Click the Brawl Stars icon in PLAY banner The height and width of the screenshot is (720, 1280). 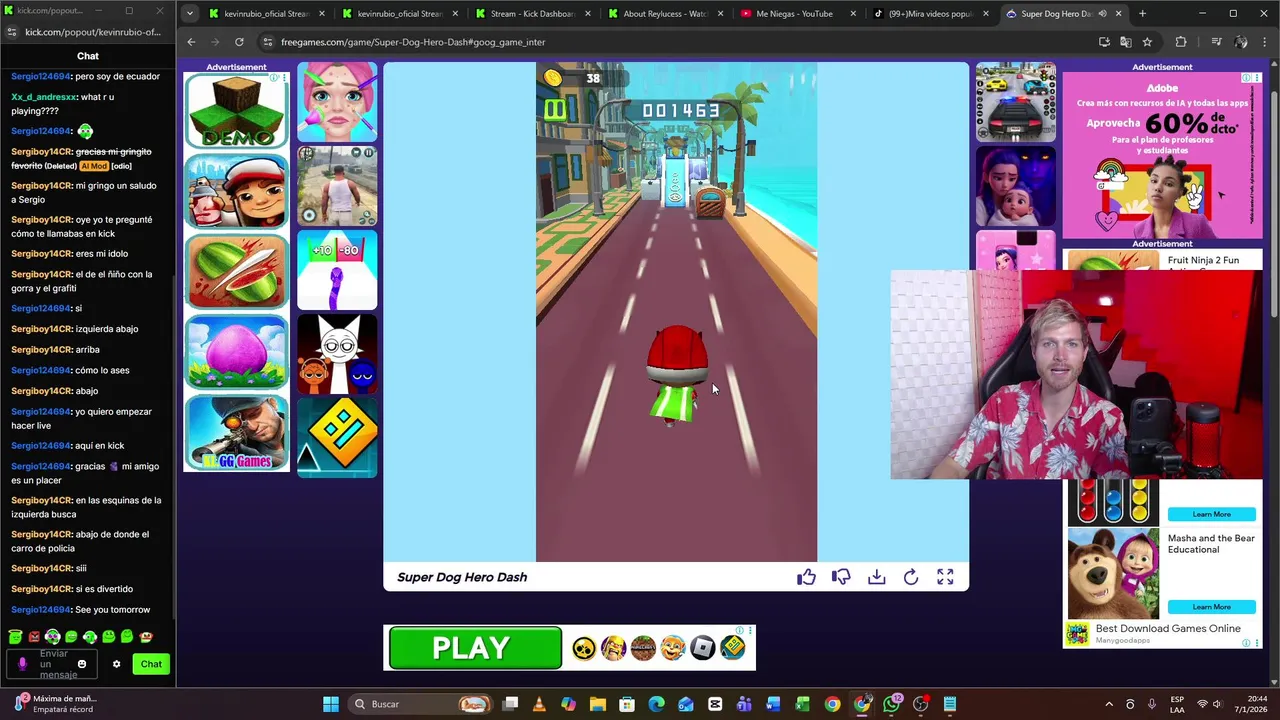584,648
